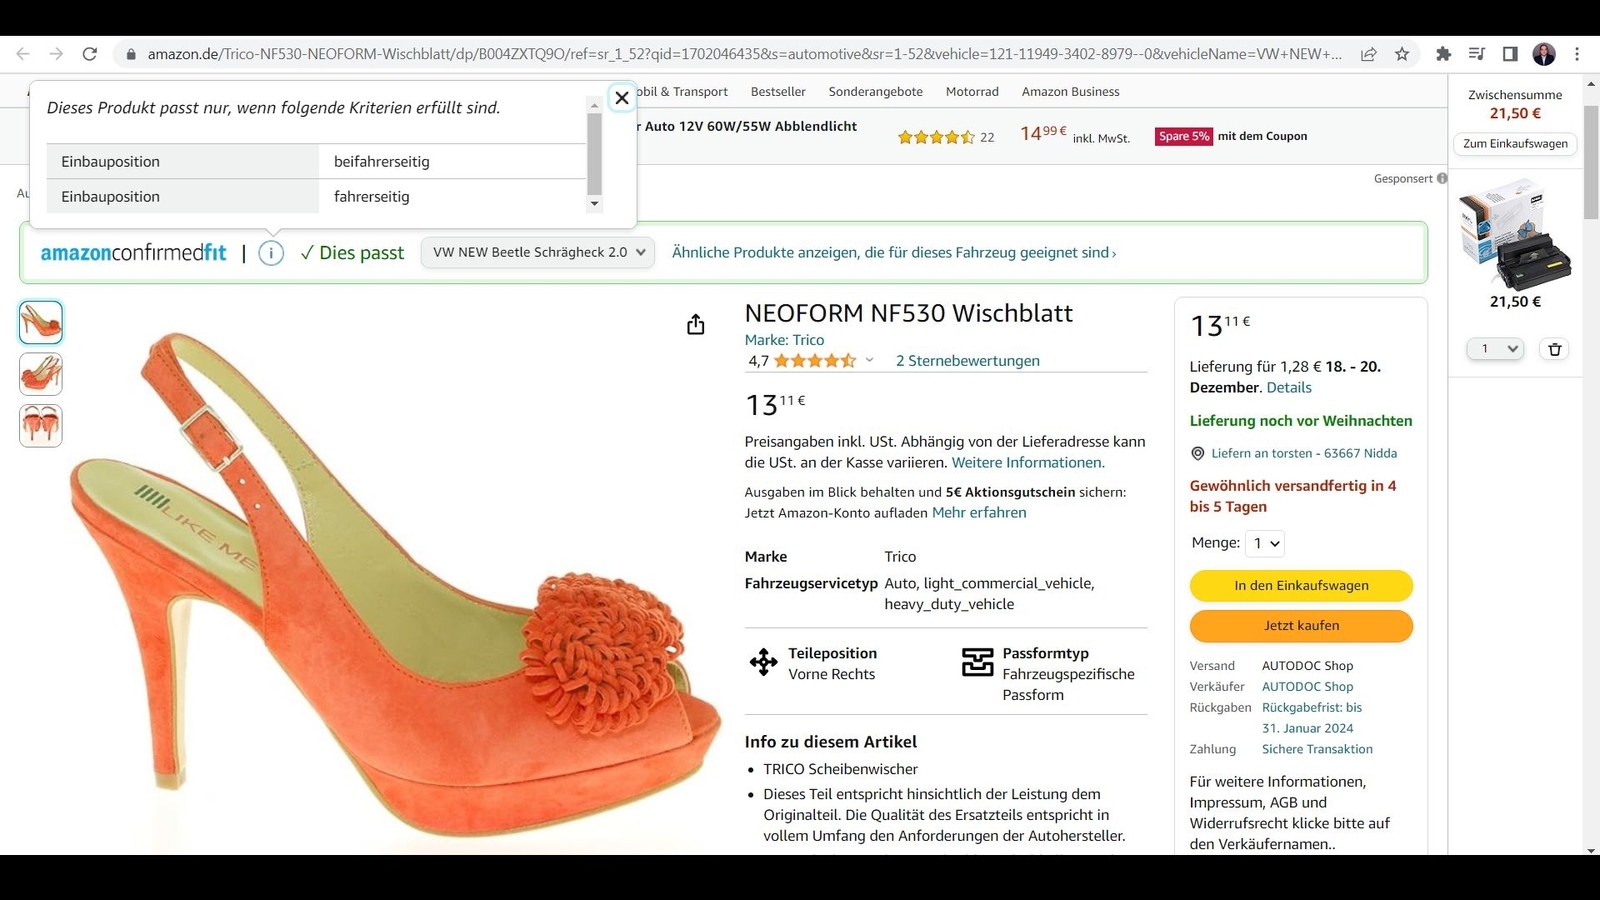Click the popup's vertical scrollbar
1600x900 pixels.
[x=594, y=155]
